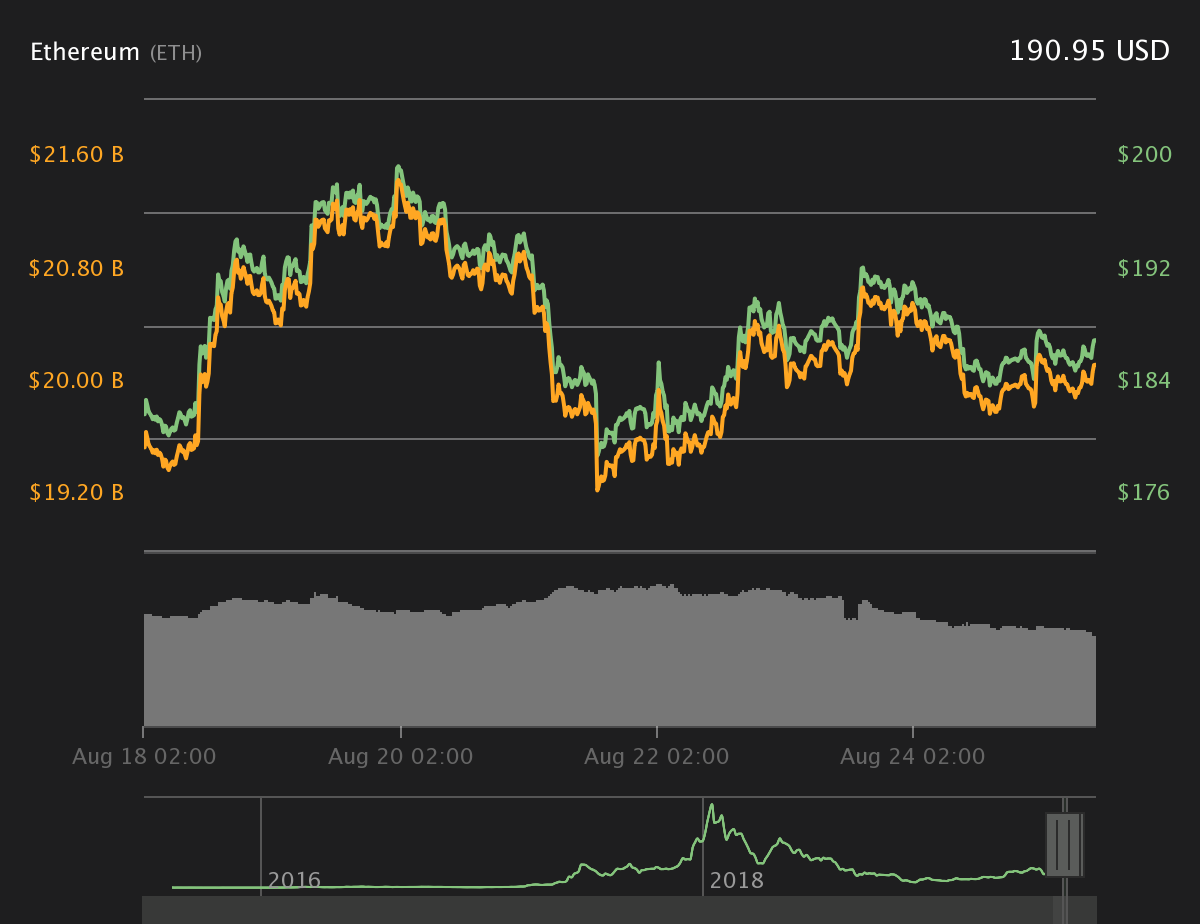
Task: Click the $184 price axis label
Action: pyautogui.click(x=1144, y=380)
